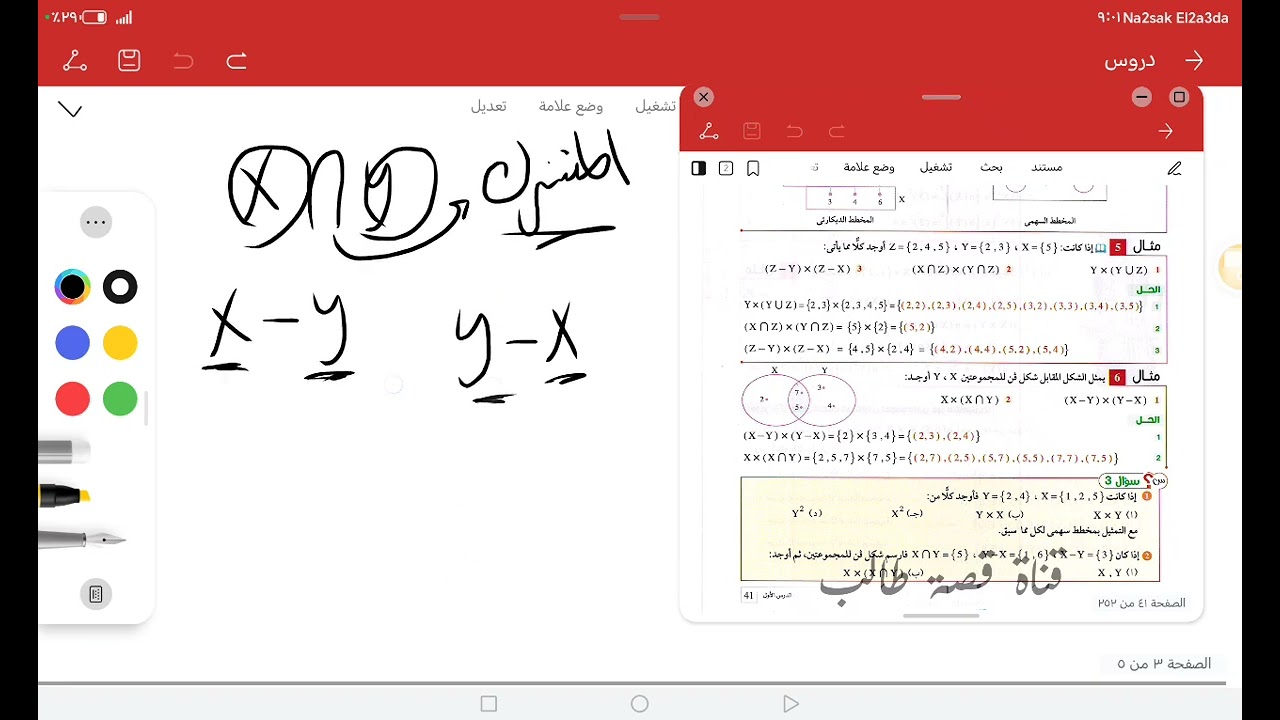Tap the signal strength bars in status bar
The image size is (1280, 720).
tap(124, 17)
